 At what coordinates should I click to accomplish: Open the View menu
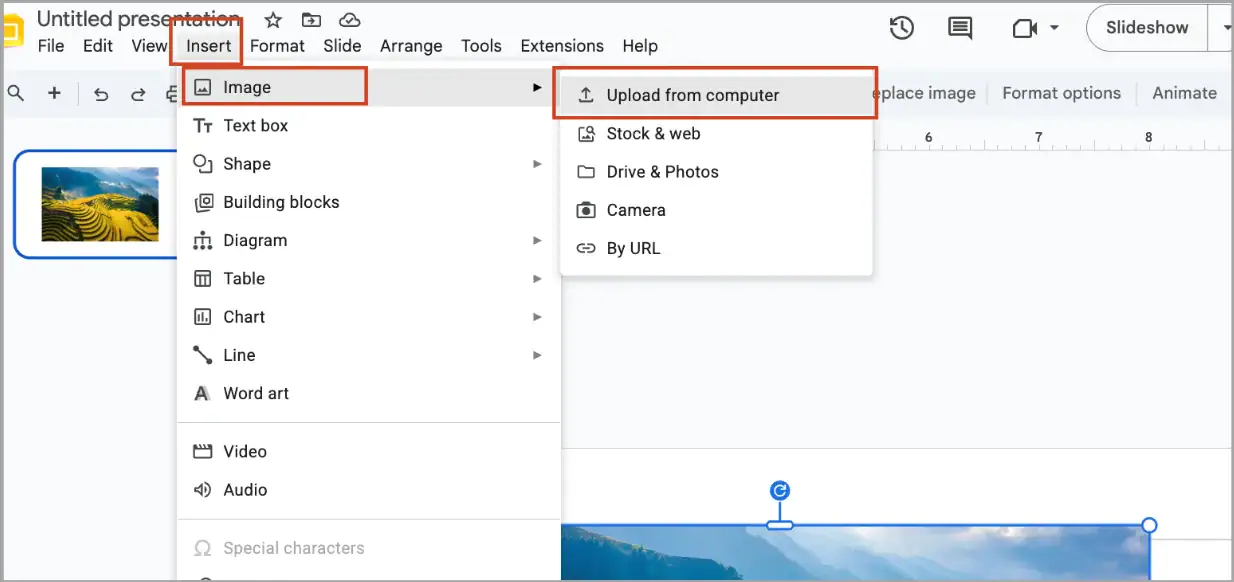(149, 46)
